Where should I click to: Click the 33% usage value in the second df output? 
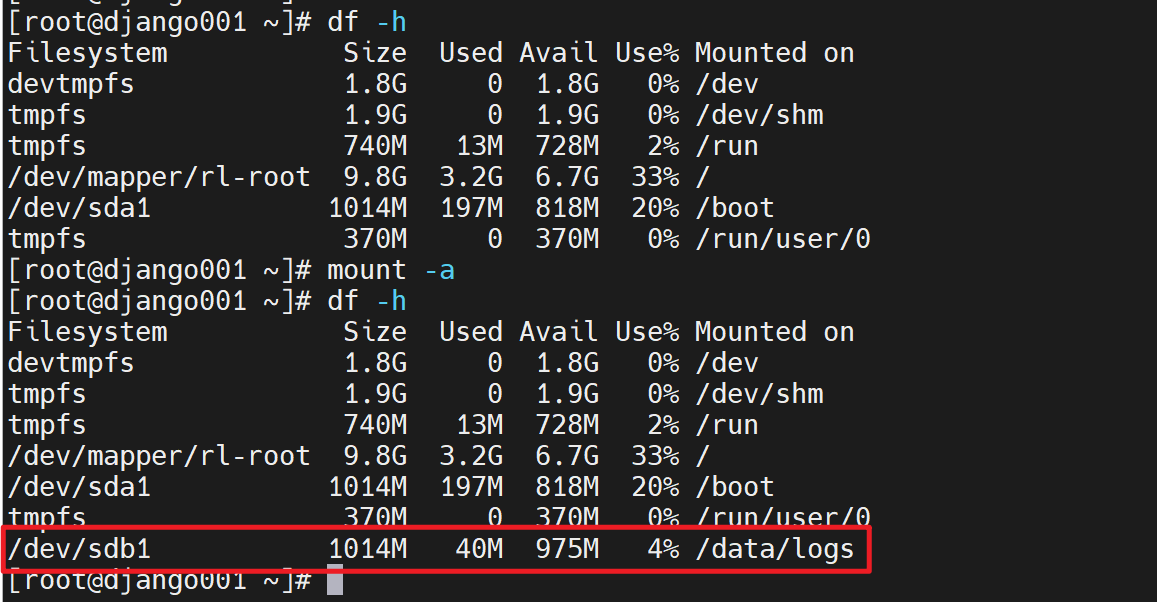pos(655,456)
